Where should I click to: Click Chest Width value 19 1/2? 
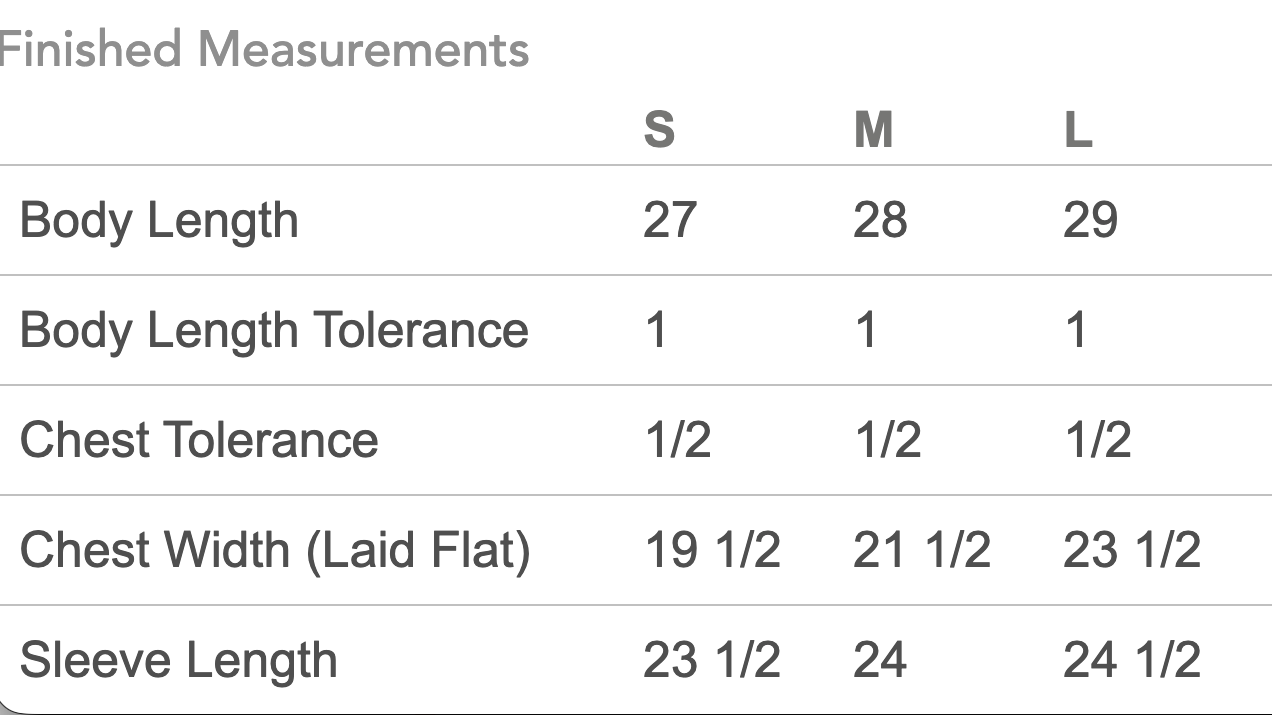712,550
